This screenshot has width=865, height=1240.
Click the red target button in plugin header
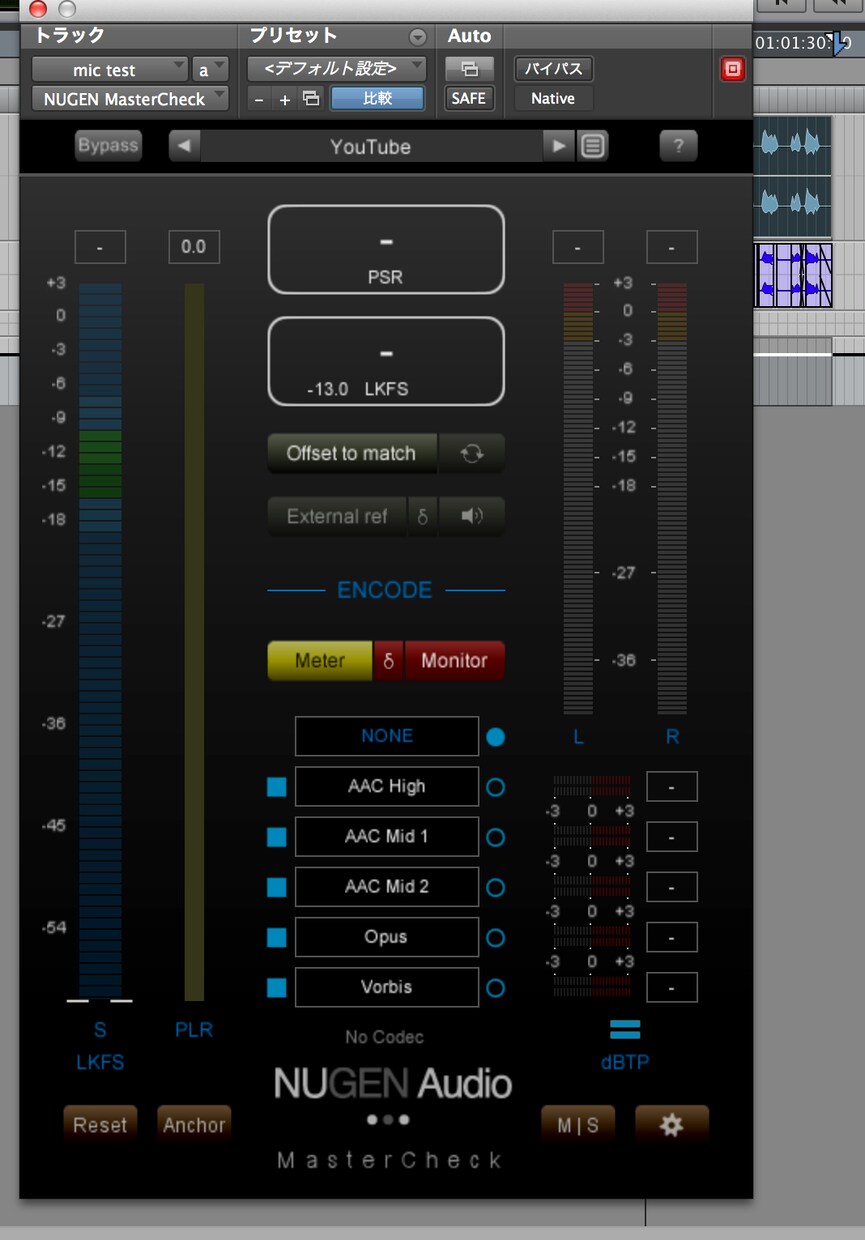click(x=733, y=69)
